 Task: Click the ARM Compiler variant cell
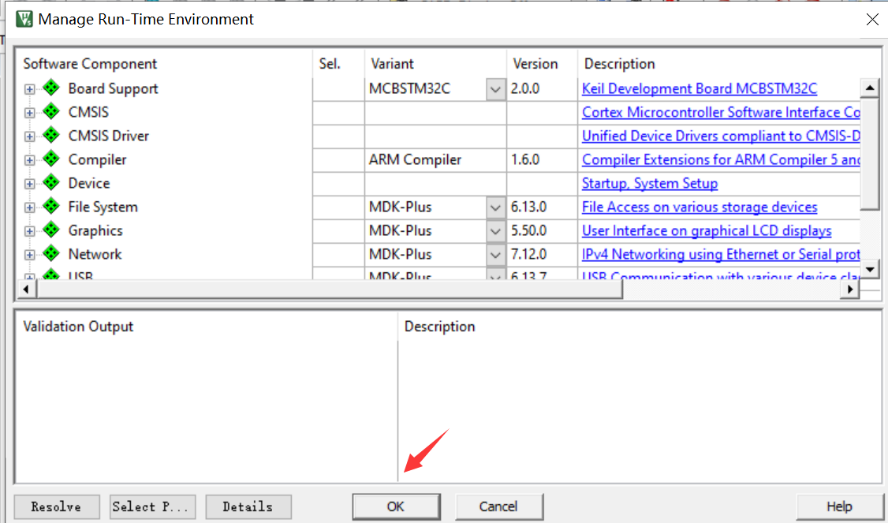pyautogui.click(x=435, y=160)
